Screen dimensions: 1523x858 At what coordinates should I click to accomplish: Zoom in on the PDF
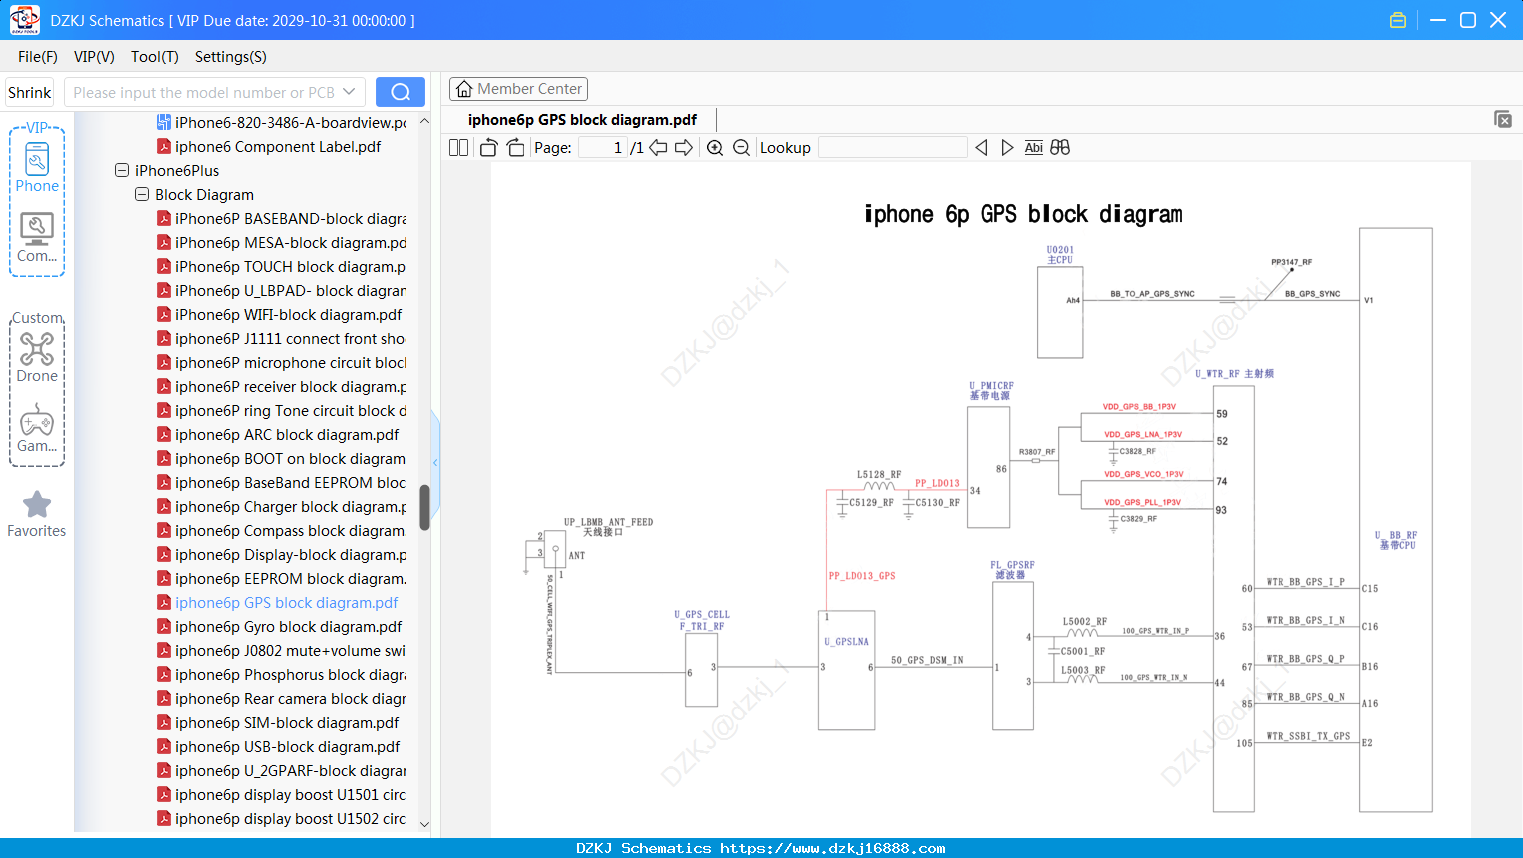coord(715,148)
